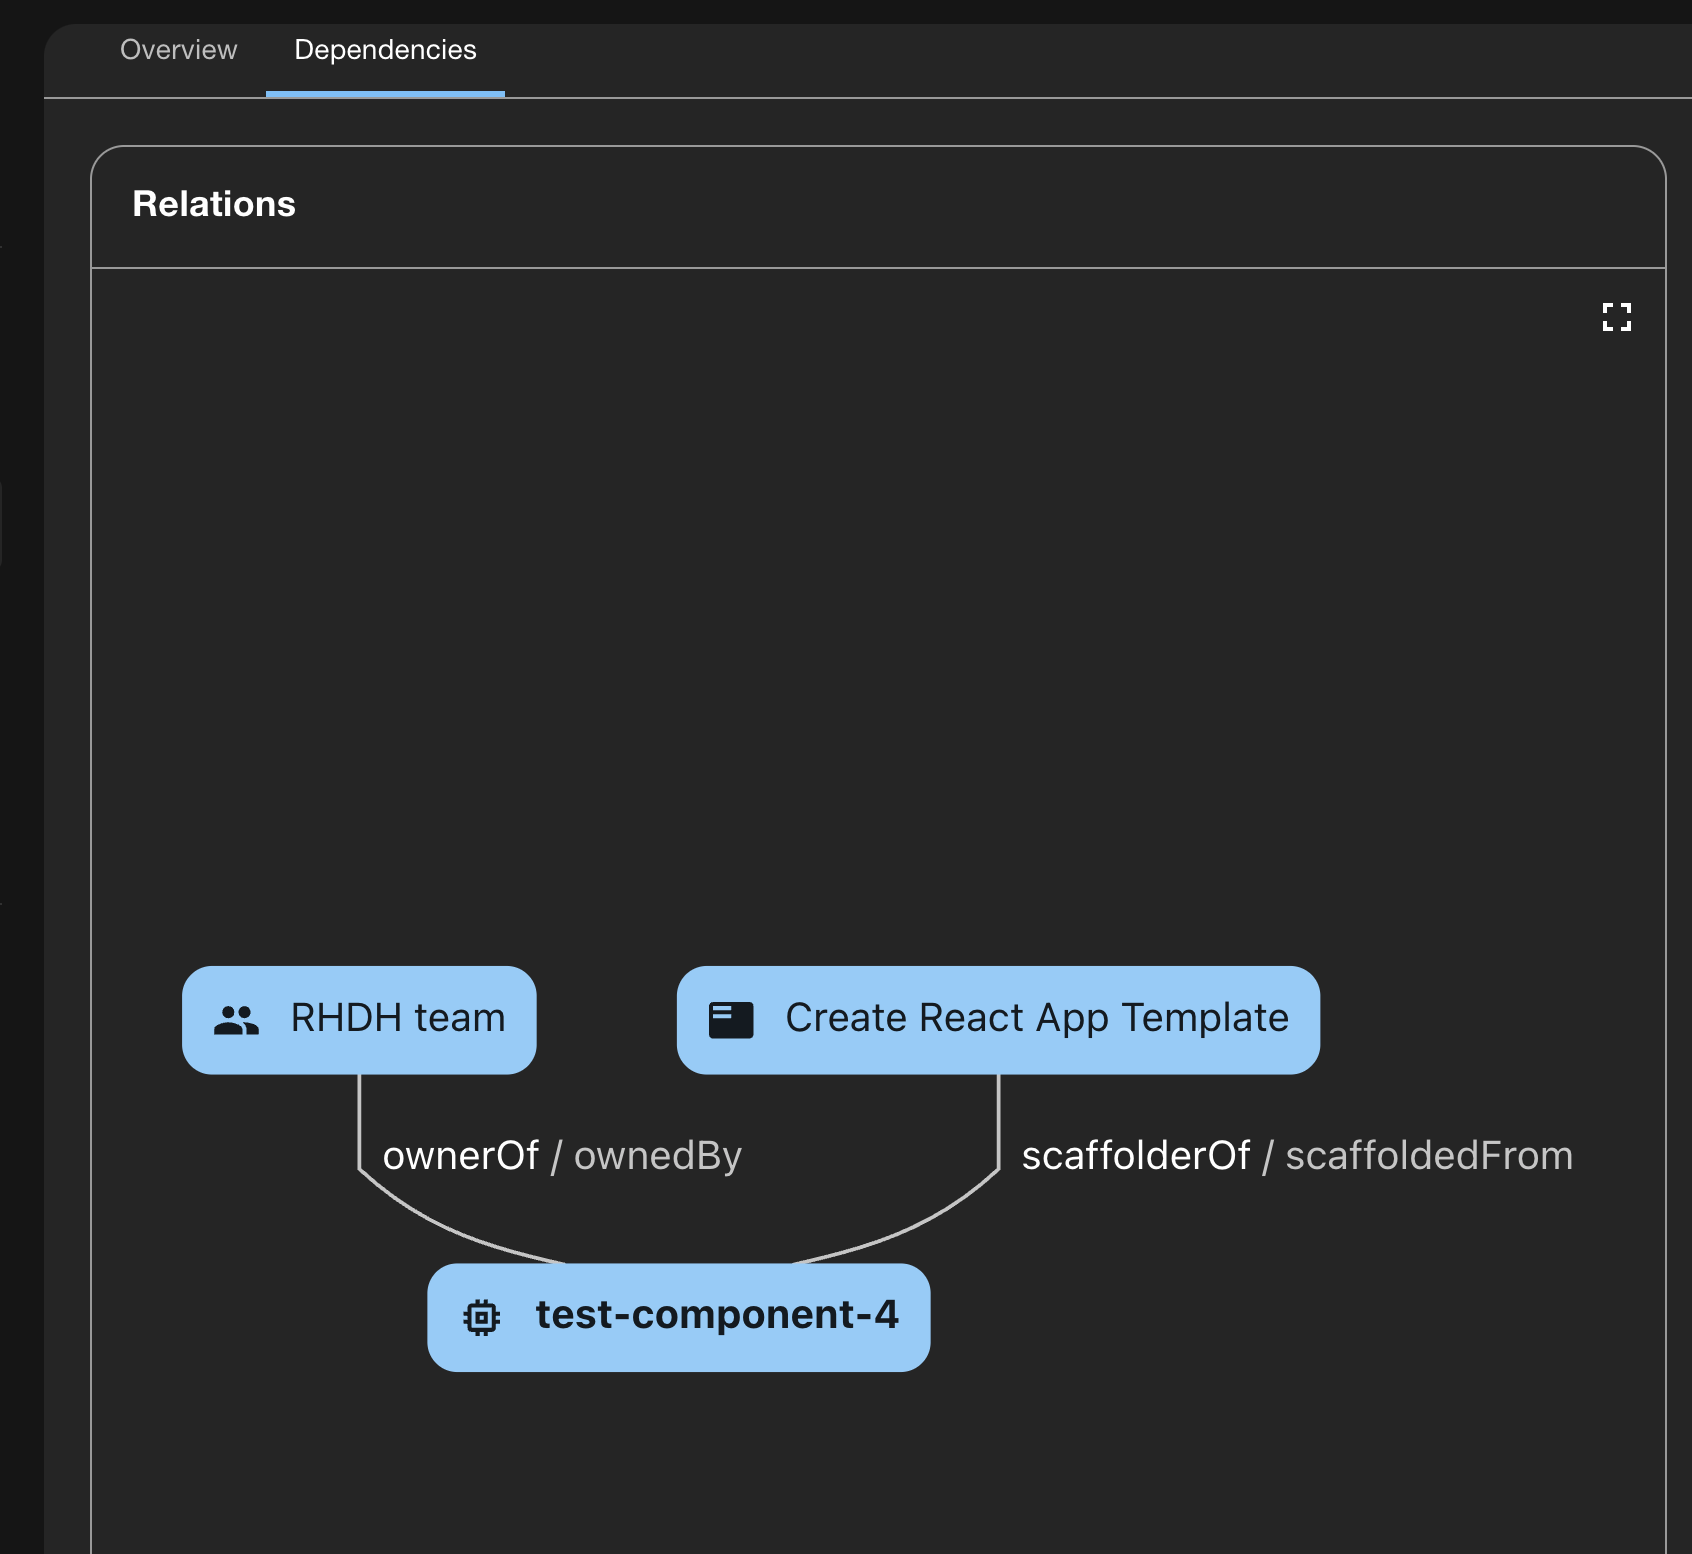Click the chip icon on test-component-4
The height and width of the screenshot is (1554, 1692).
point(482,1317)
